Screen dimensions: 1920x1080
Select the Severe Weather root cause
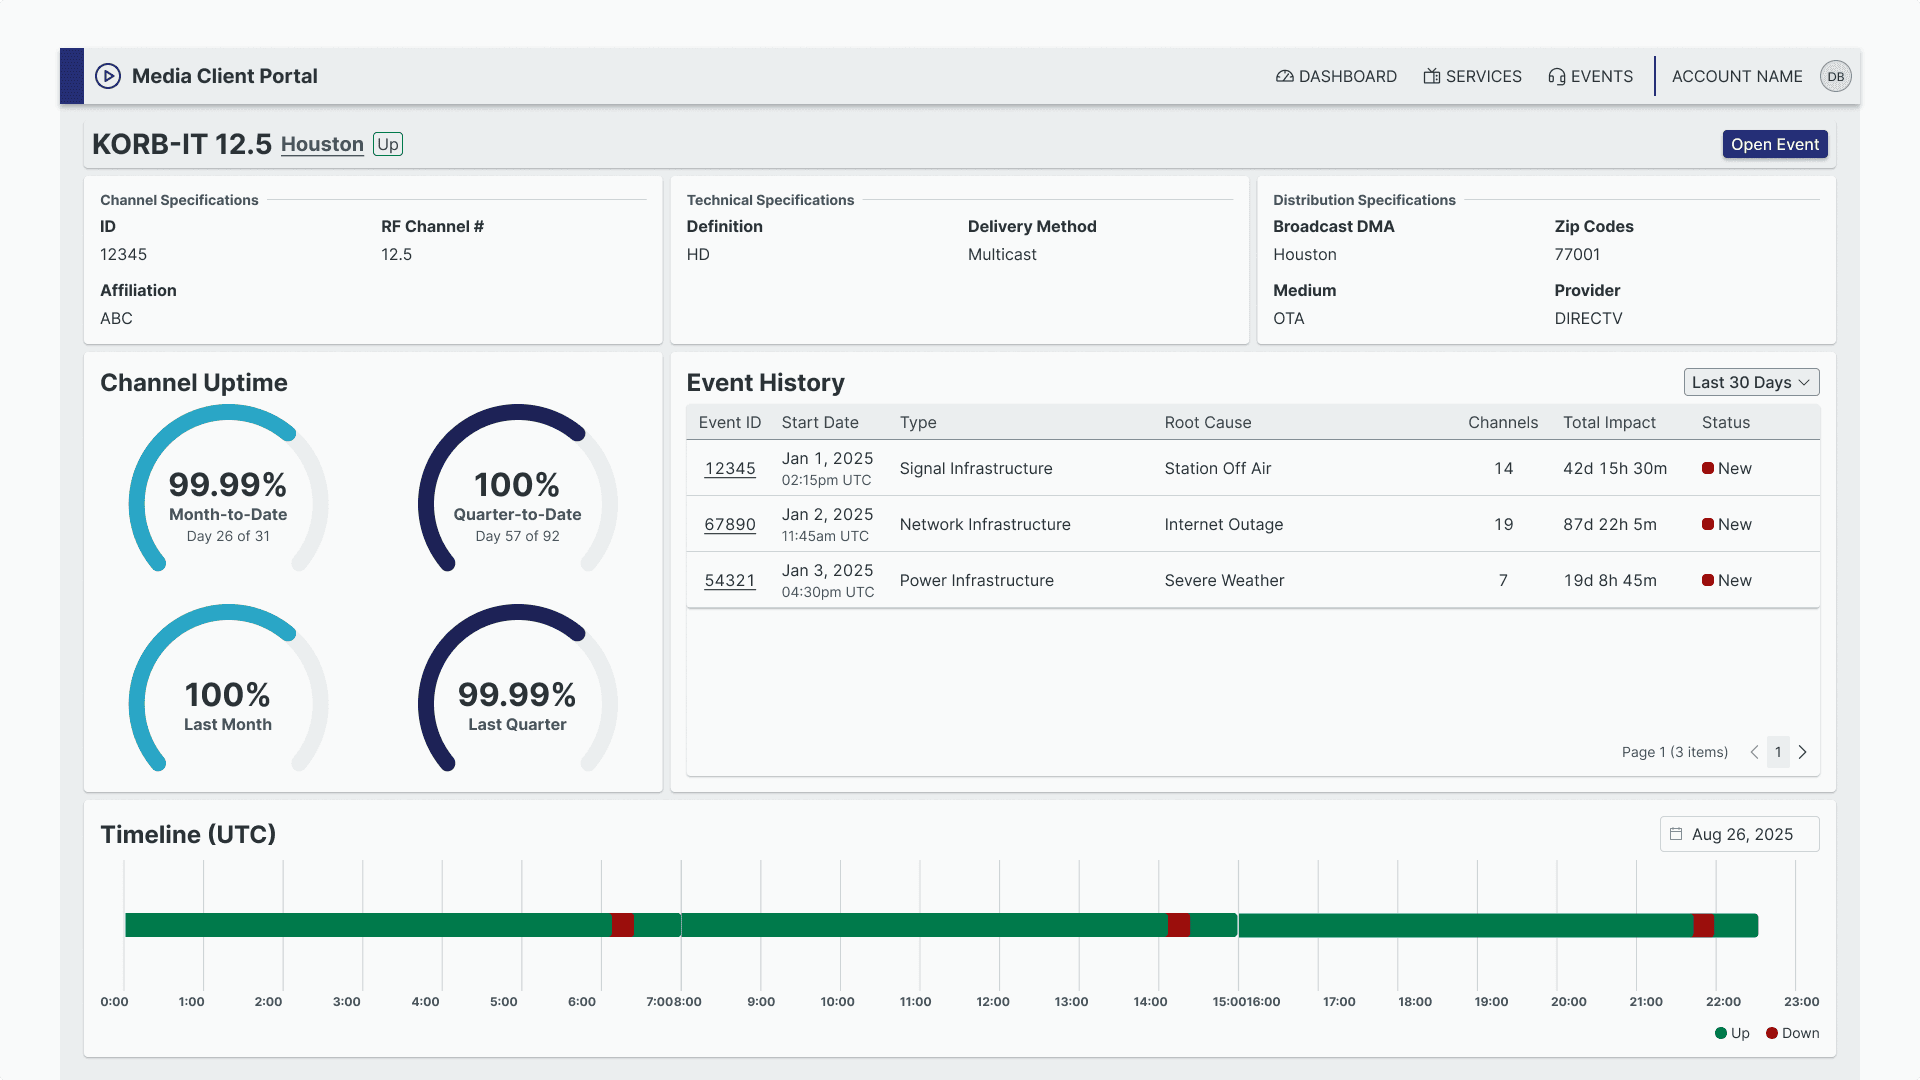1224,580
